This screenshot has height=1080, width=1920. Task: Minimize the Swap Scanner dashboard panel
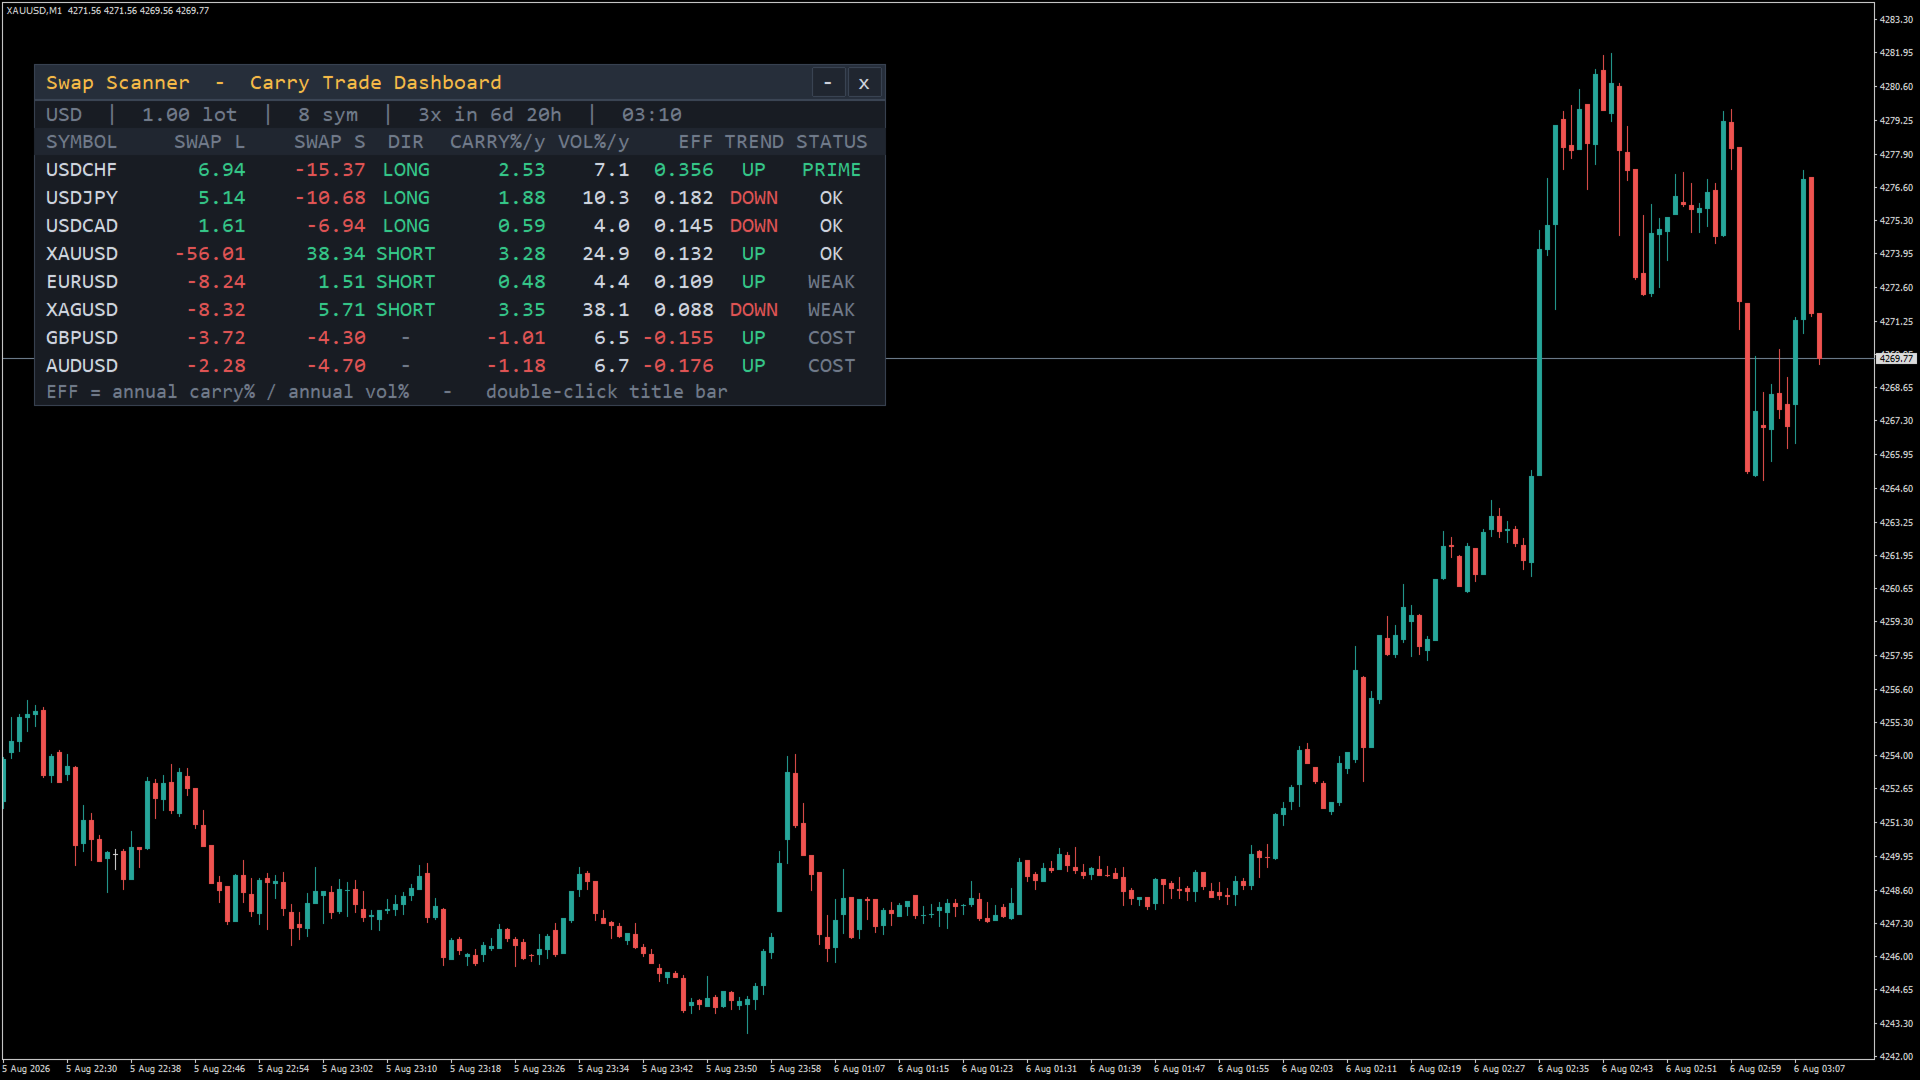tap(828, 83)
